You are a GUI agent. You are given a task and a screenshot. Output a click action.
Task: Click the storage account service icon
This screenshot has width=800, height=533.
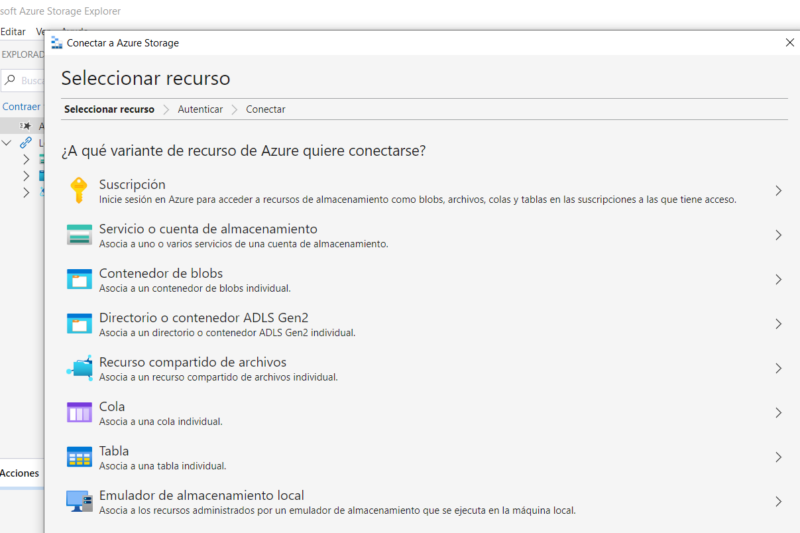79,235
